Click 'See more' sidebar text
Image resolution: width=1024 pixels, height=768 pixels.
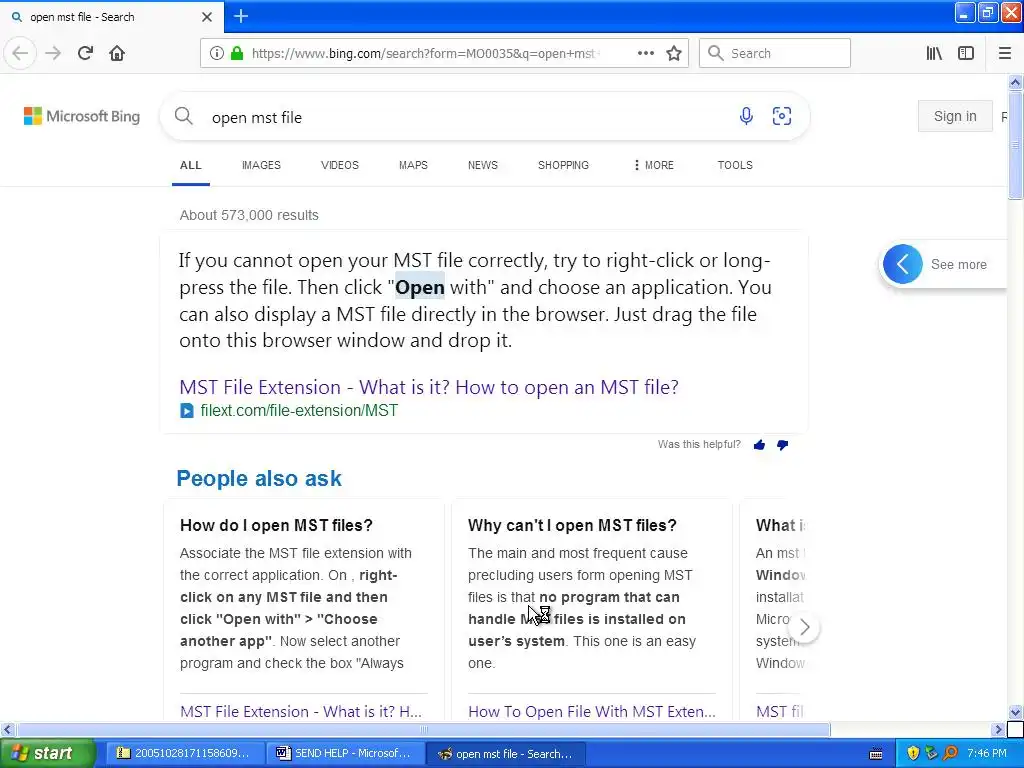958,264
